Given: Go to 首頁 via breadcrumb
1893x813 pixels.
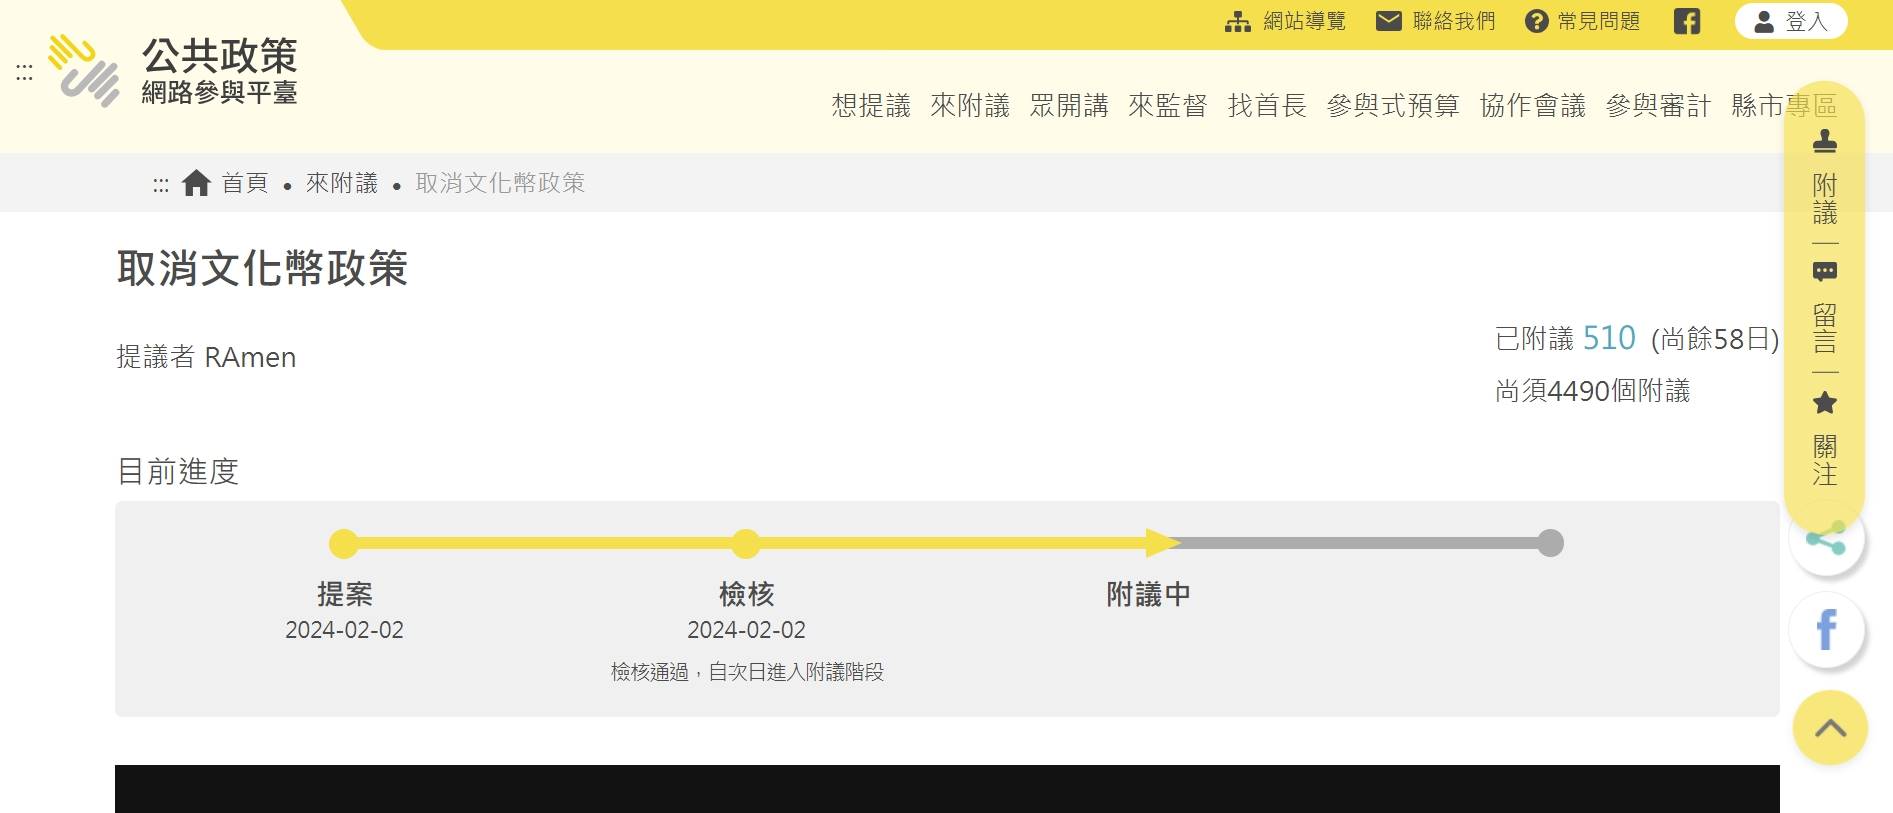Looking at the screenshot, I should click(245, 183).
